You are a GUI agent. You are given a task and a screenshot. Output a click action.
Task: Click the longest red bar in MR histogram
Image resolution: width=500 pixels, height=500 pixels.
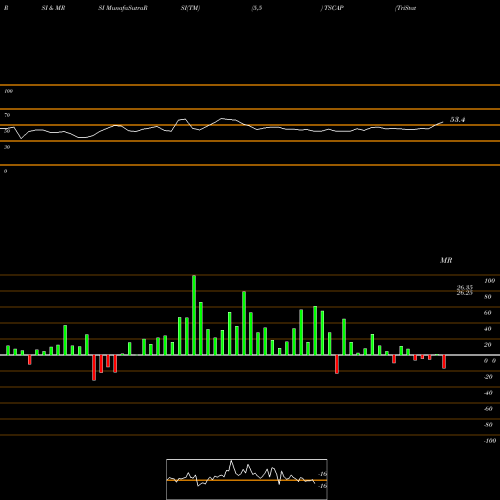click(x=94, y=368)
